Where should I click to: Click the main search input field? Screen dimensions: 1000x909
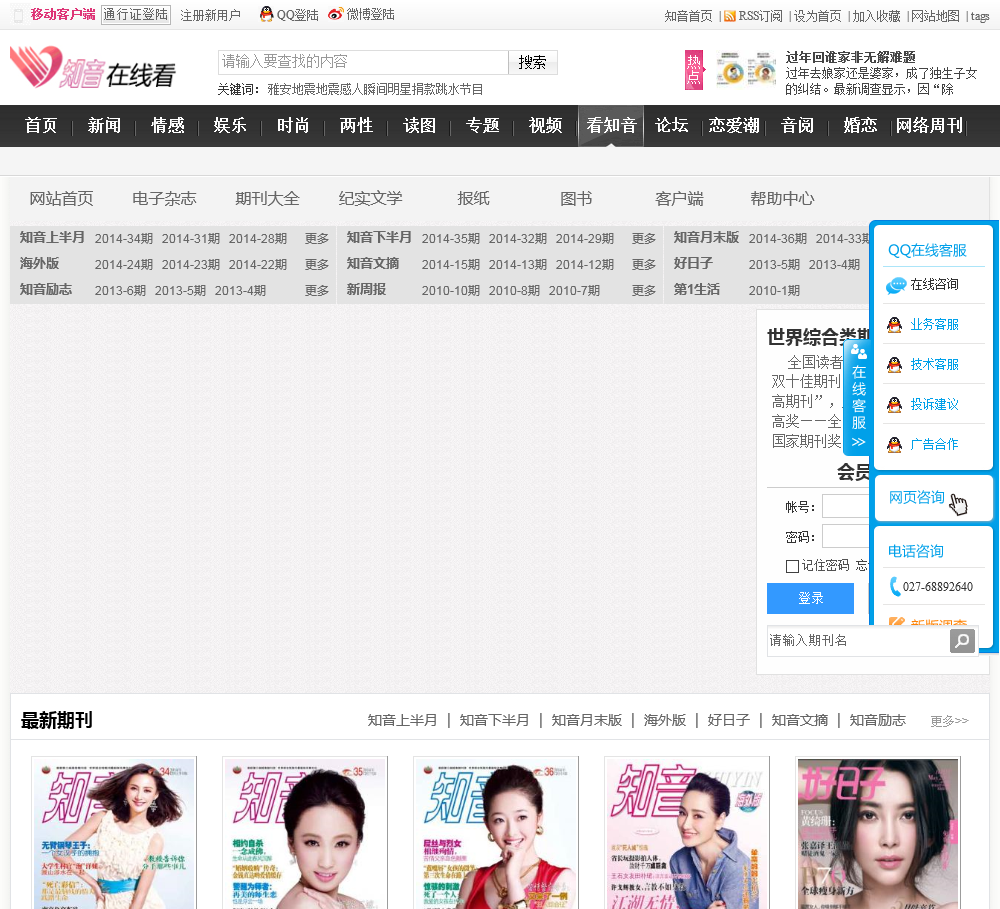click(363, 62)
